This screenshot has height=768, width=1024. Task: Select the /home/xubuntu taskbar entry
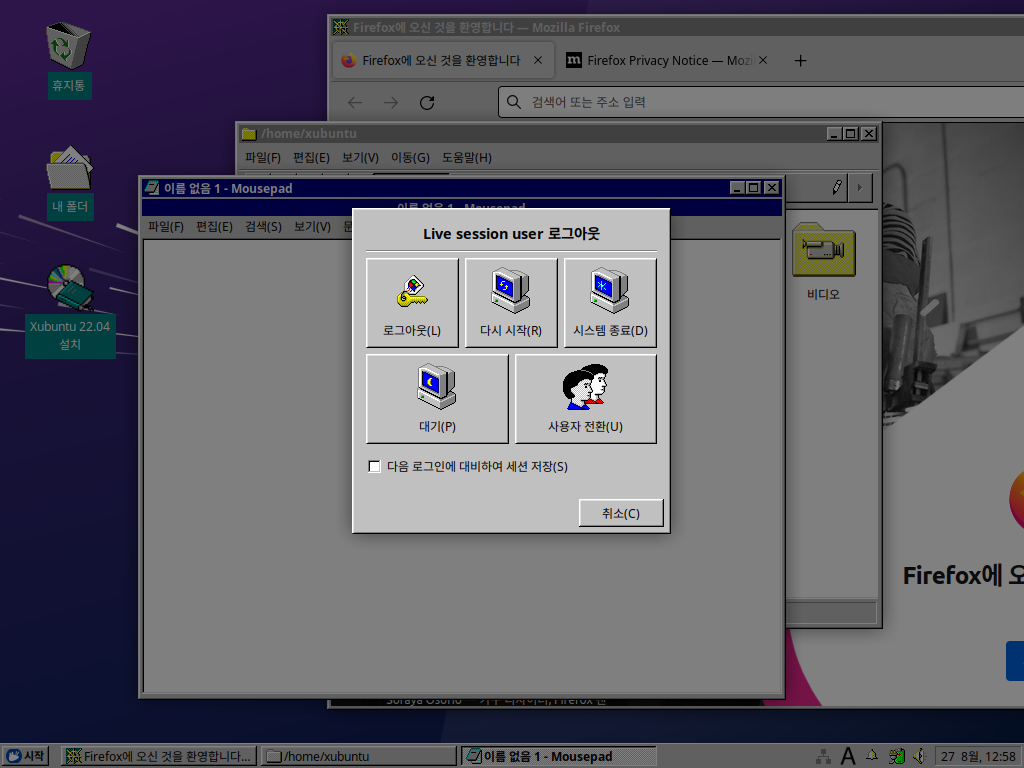(359, 756)
